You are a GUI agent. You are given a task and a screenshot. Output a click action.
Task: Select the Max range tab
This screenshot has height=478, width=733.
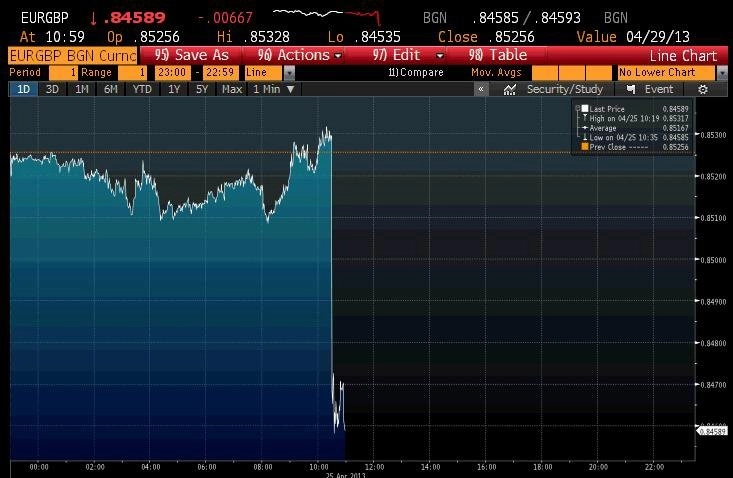pyautogui.click(x=232, y=89)
